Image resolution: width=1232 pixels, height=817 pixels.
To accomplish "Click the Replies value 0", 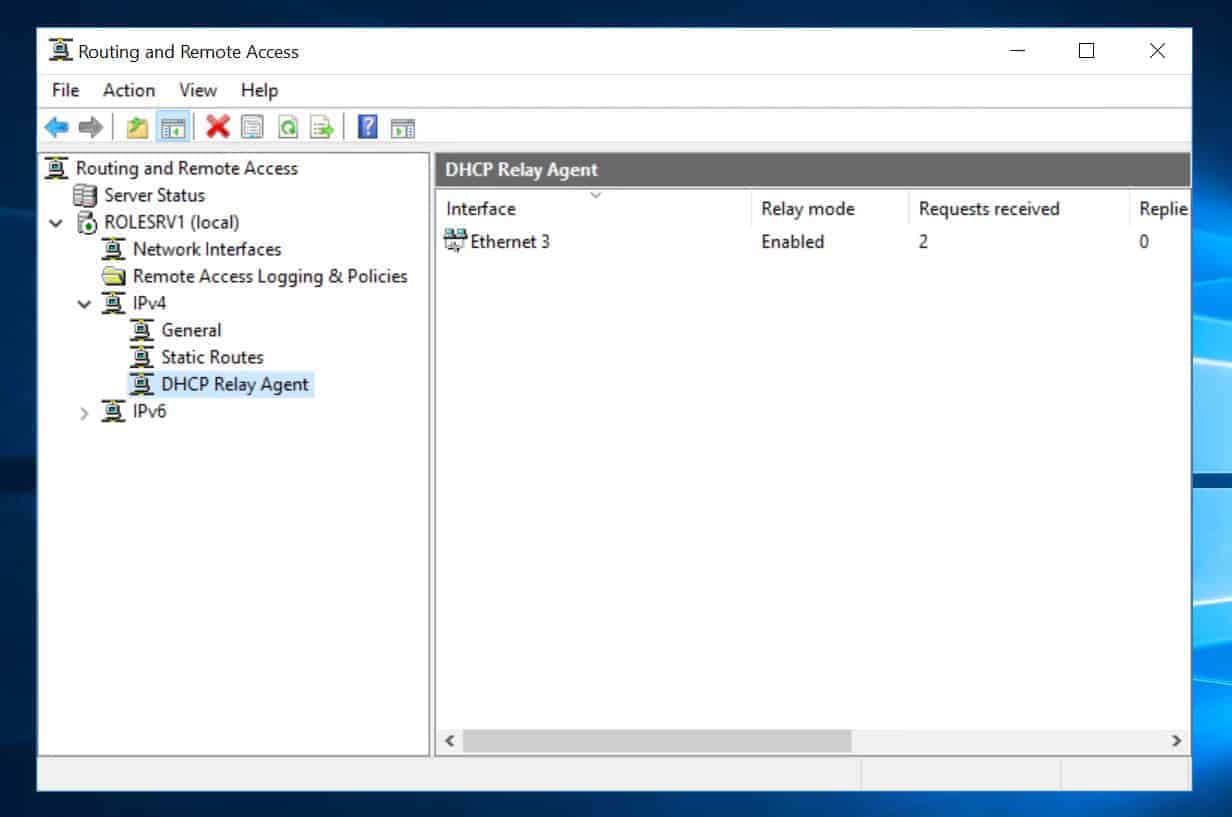I will [1144, 241].
